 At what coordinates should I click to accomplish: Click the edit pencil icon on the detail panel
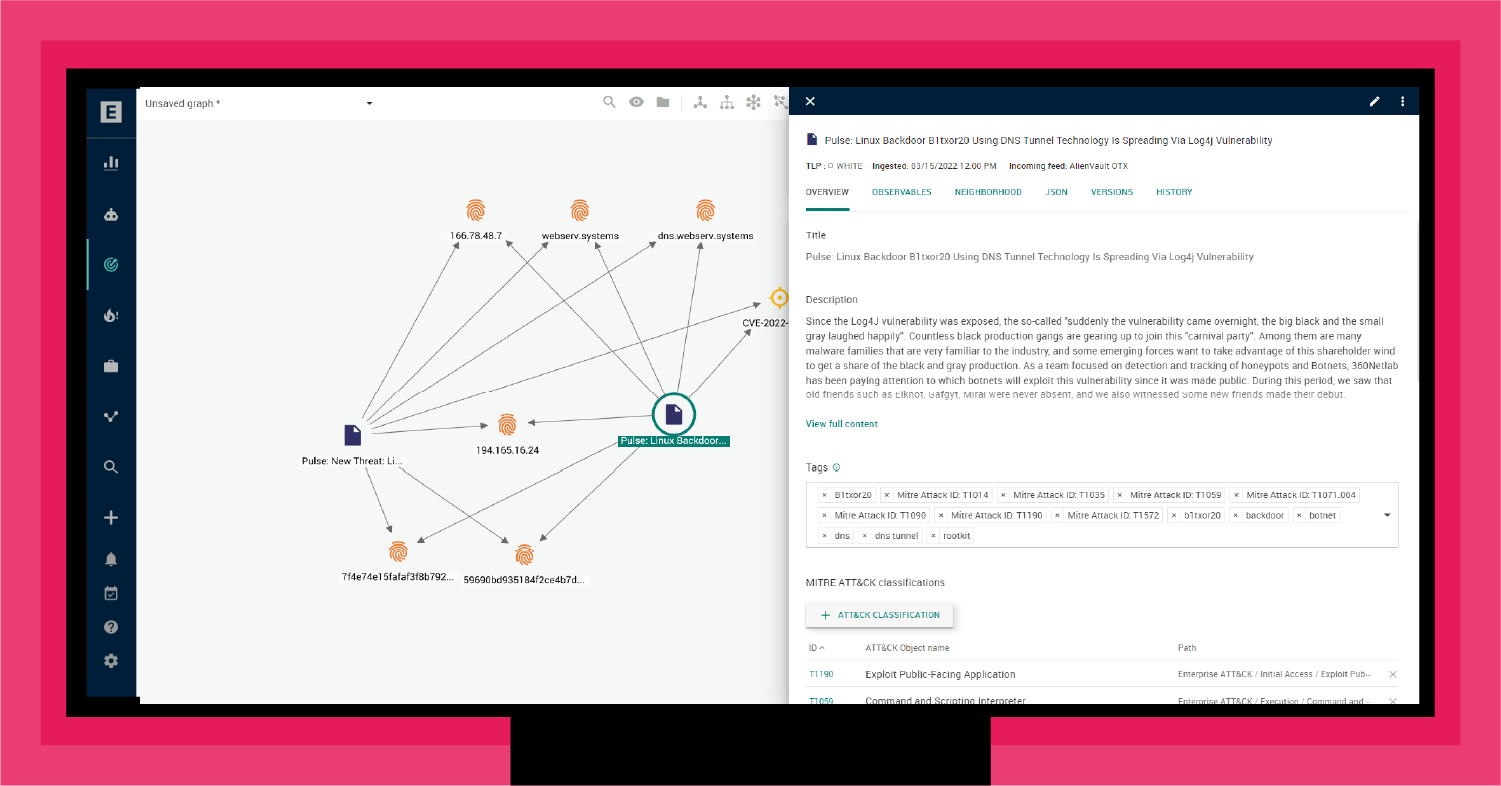(x=1376, y=101)
